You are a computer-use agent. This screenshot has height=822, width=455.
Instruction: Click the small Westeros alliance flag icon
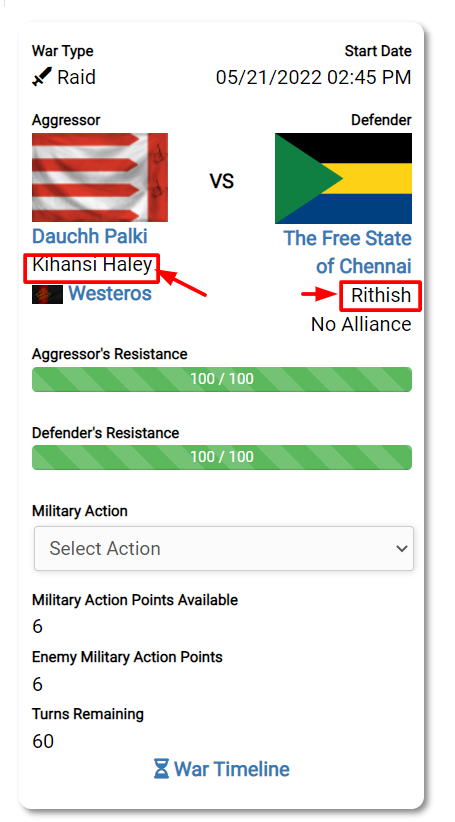point(47,294)
